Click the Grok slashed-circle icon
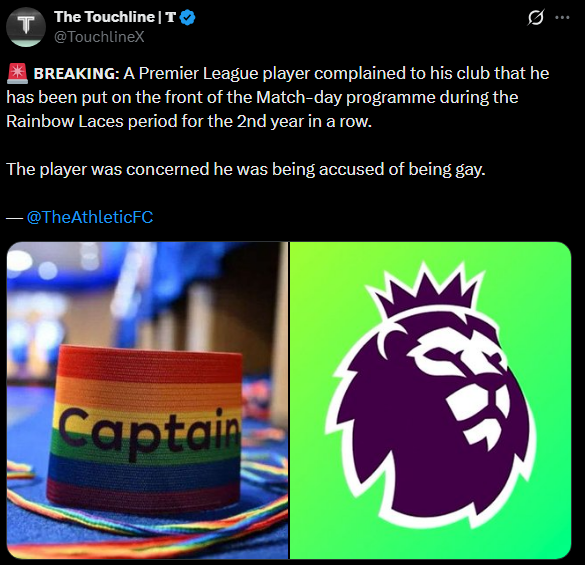 536,17
